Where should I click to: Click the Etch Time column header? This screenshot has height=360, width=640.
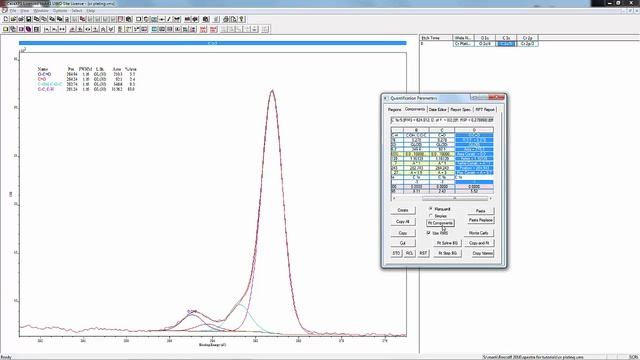[x=436, y=38]
